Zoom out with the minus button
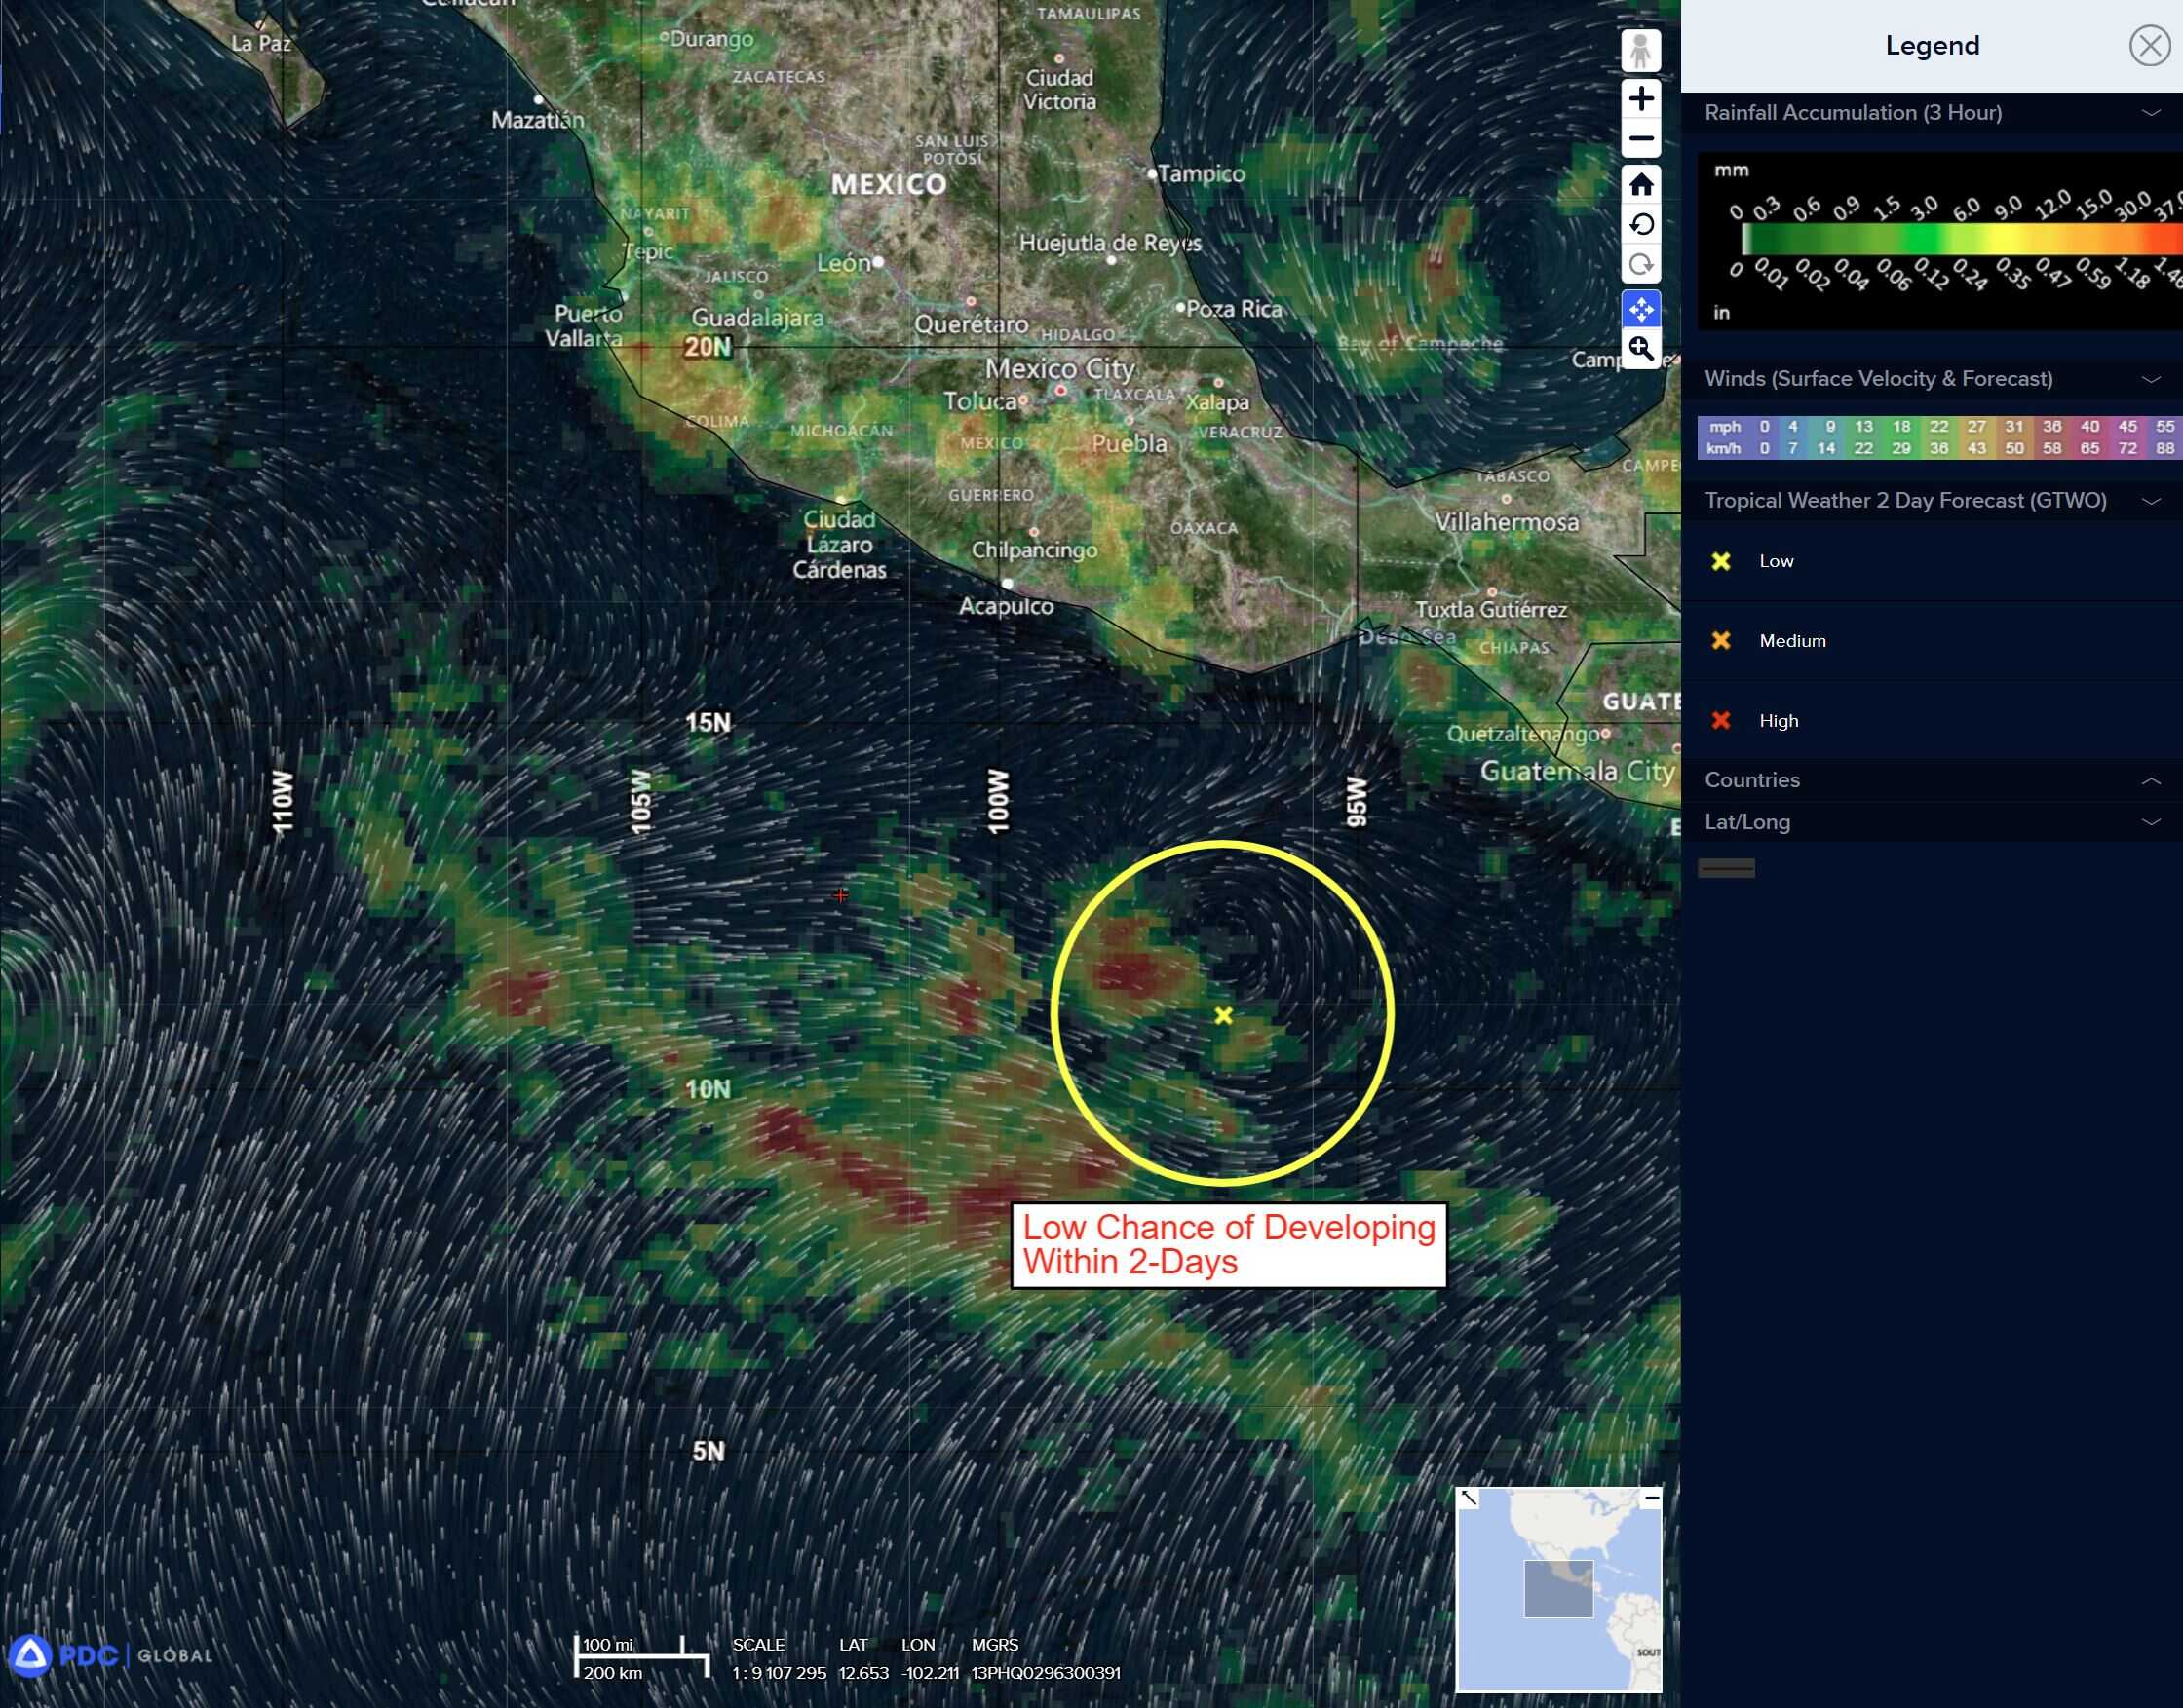2183x1708 pixels. tap(1640, 139)
